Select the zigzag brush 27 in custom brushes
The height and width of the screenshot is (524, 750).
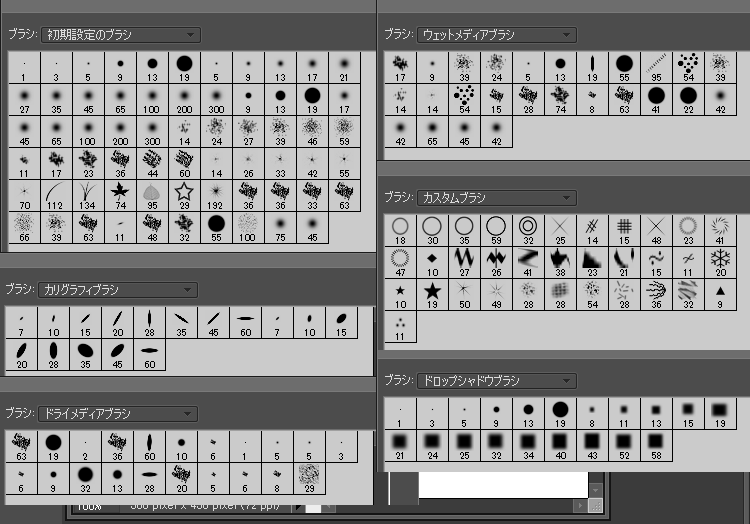[464, 263]
